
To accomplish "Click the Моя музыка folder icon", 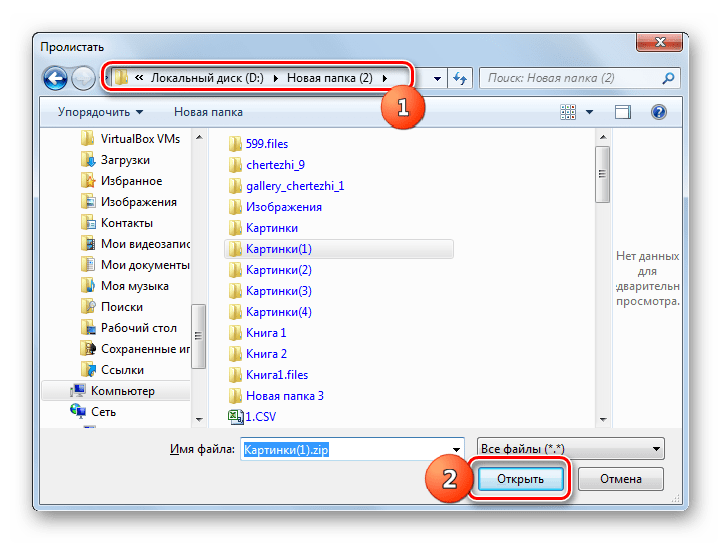I will (x=87, y=286).
